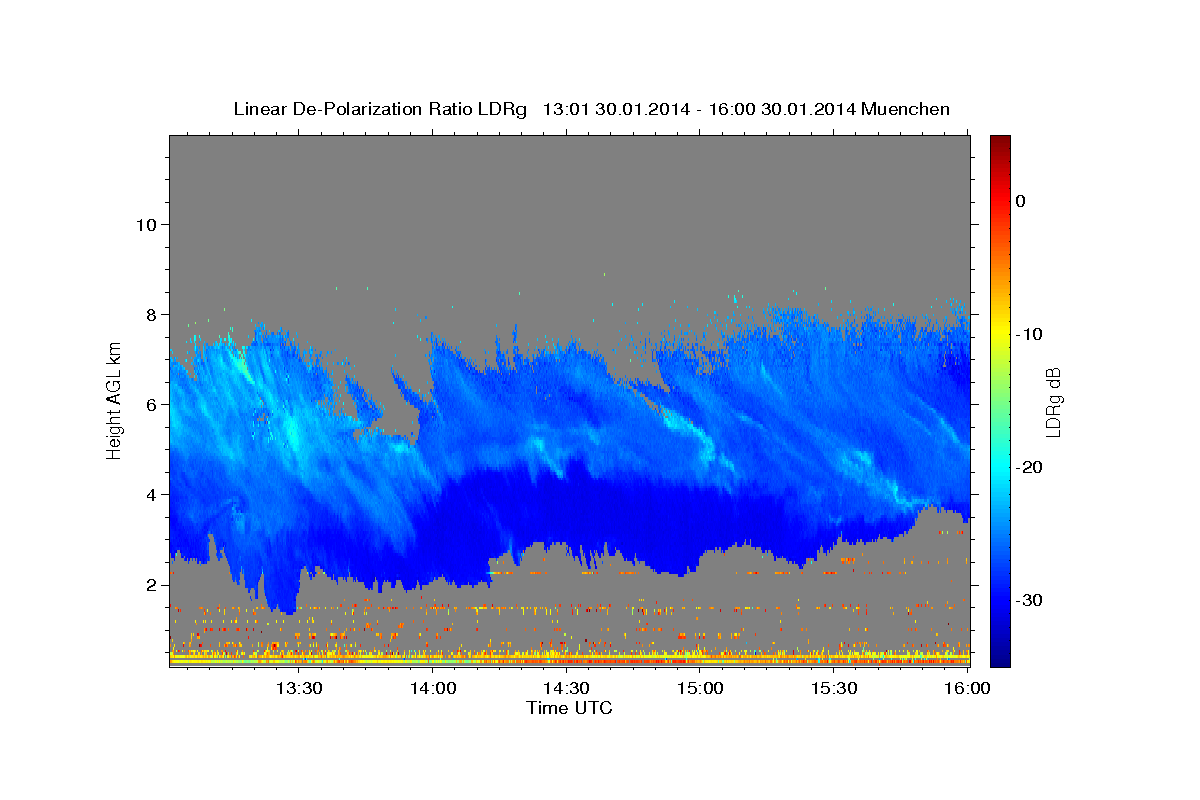Click the end time '16:00 30.01.2014' in title

(x=781, y=109)
